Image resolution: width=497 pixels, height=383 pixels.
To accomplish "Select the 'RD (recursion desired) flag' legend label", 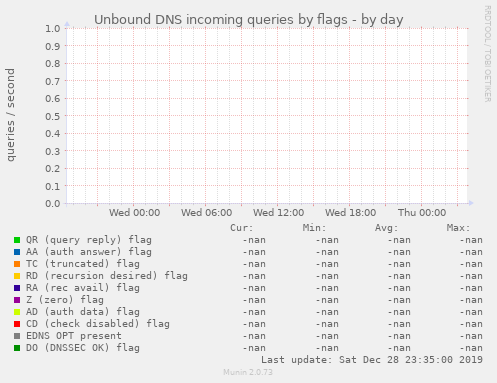I will 107,276.
